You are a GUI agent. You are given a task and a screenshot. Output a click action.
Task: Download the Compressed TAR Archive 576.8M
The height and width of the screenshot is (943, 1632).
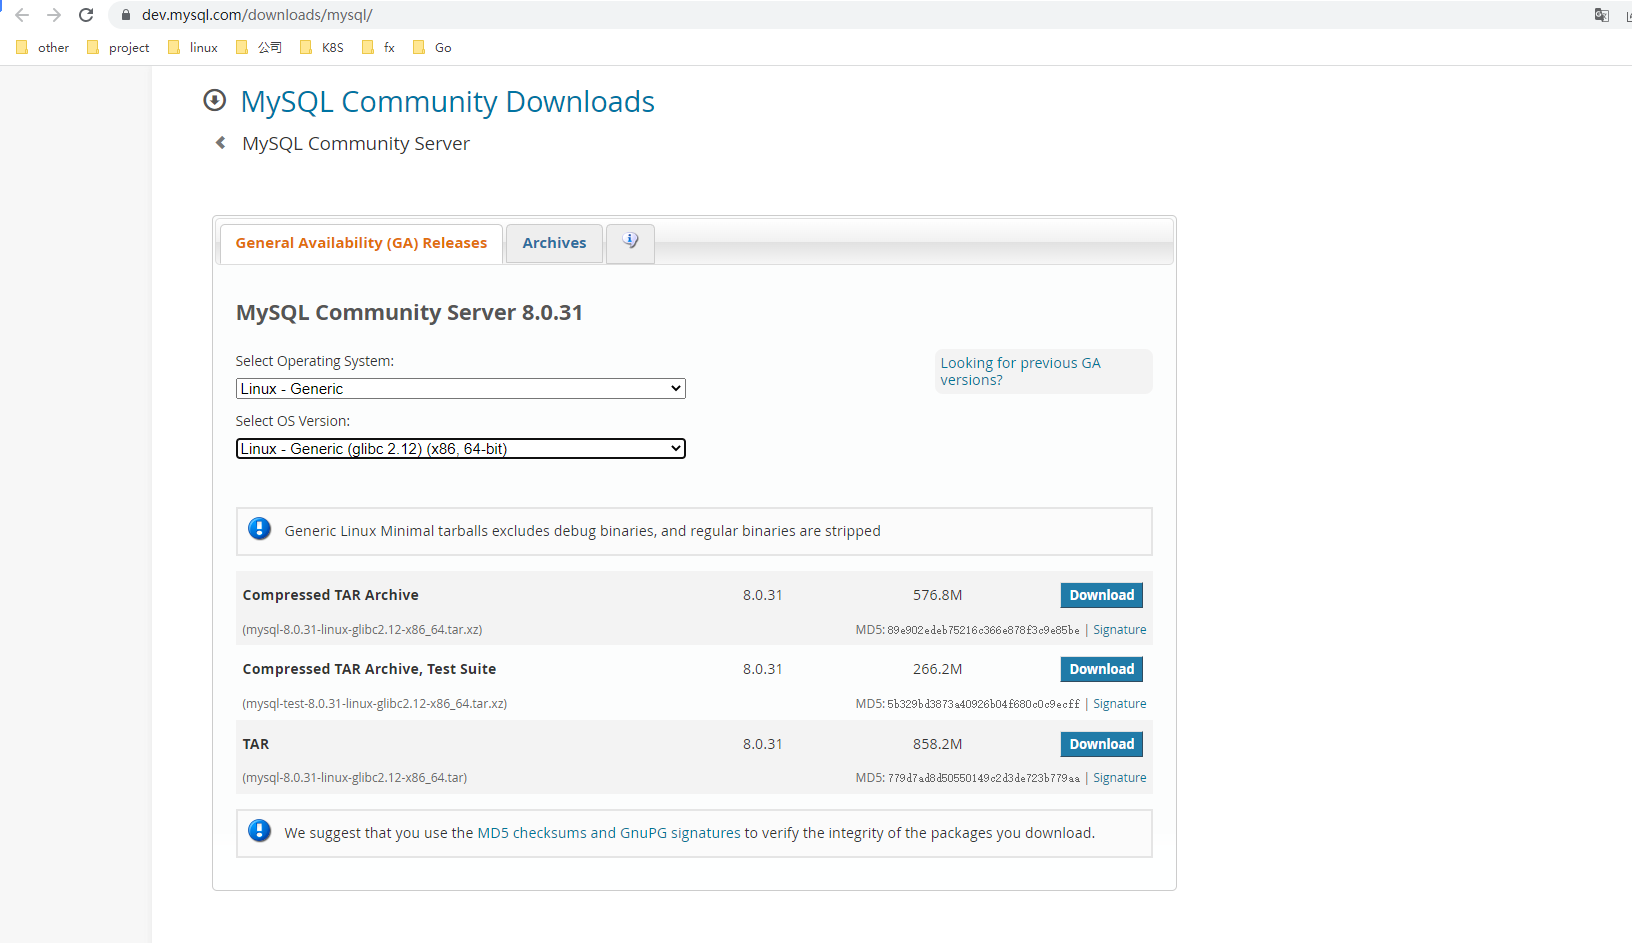1101,595
